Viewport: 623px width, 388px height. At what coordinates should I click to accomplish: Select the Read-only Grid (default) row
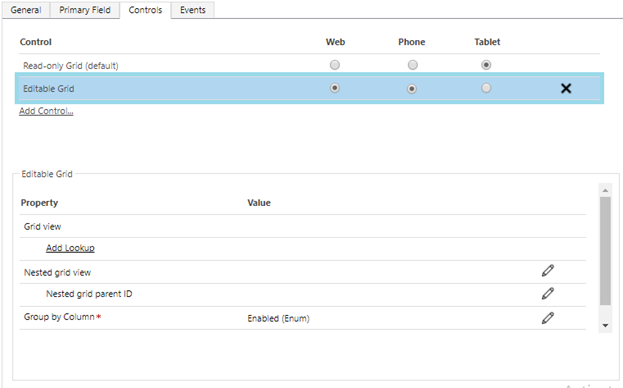pyautogui.click(x=309, y=65)
